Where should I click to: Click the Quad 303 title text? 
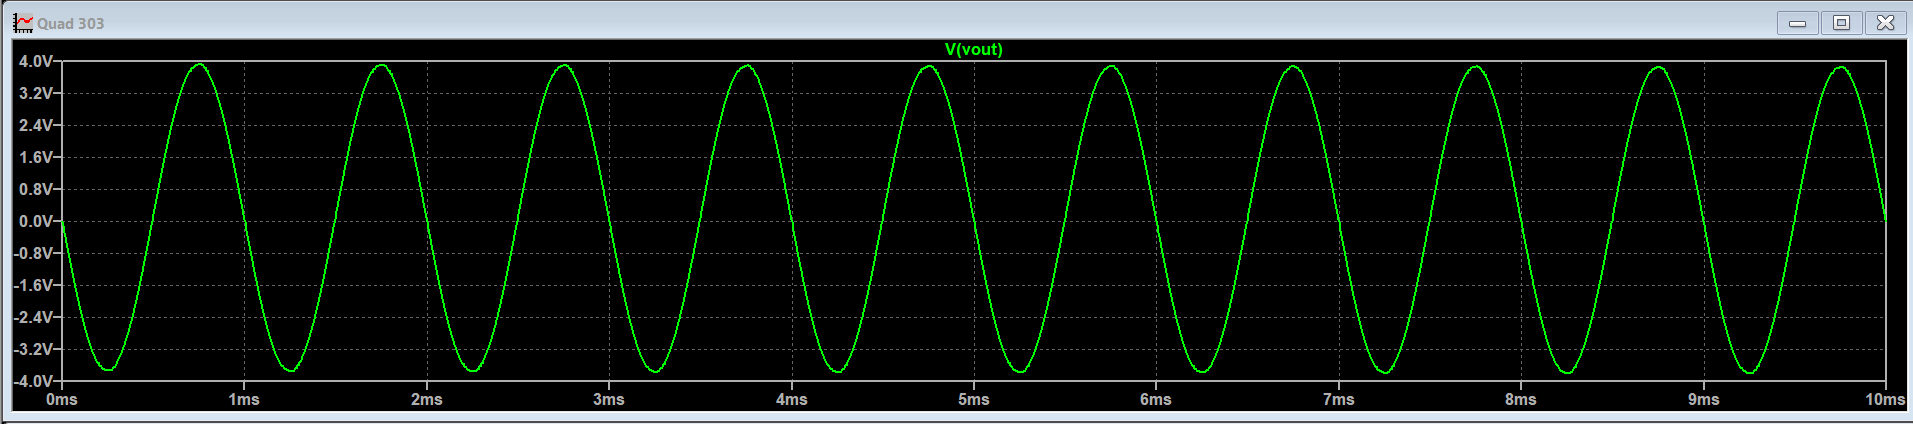coord(71,23)
